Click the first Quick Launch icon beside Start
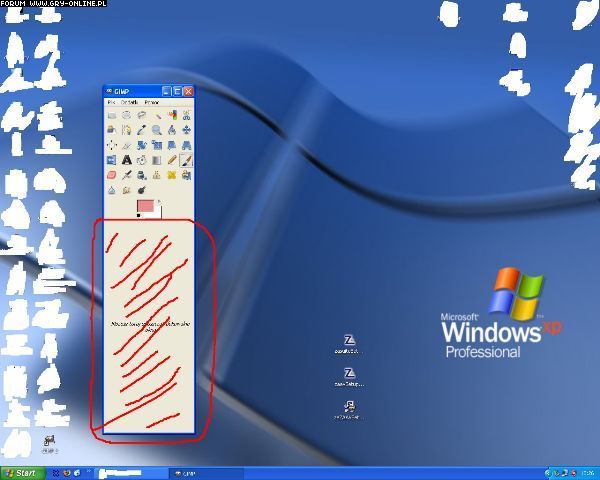600x480 pixels. 56,473
